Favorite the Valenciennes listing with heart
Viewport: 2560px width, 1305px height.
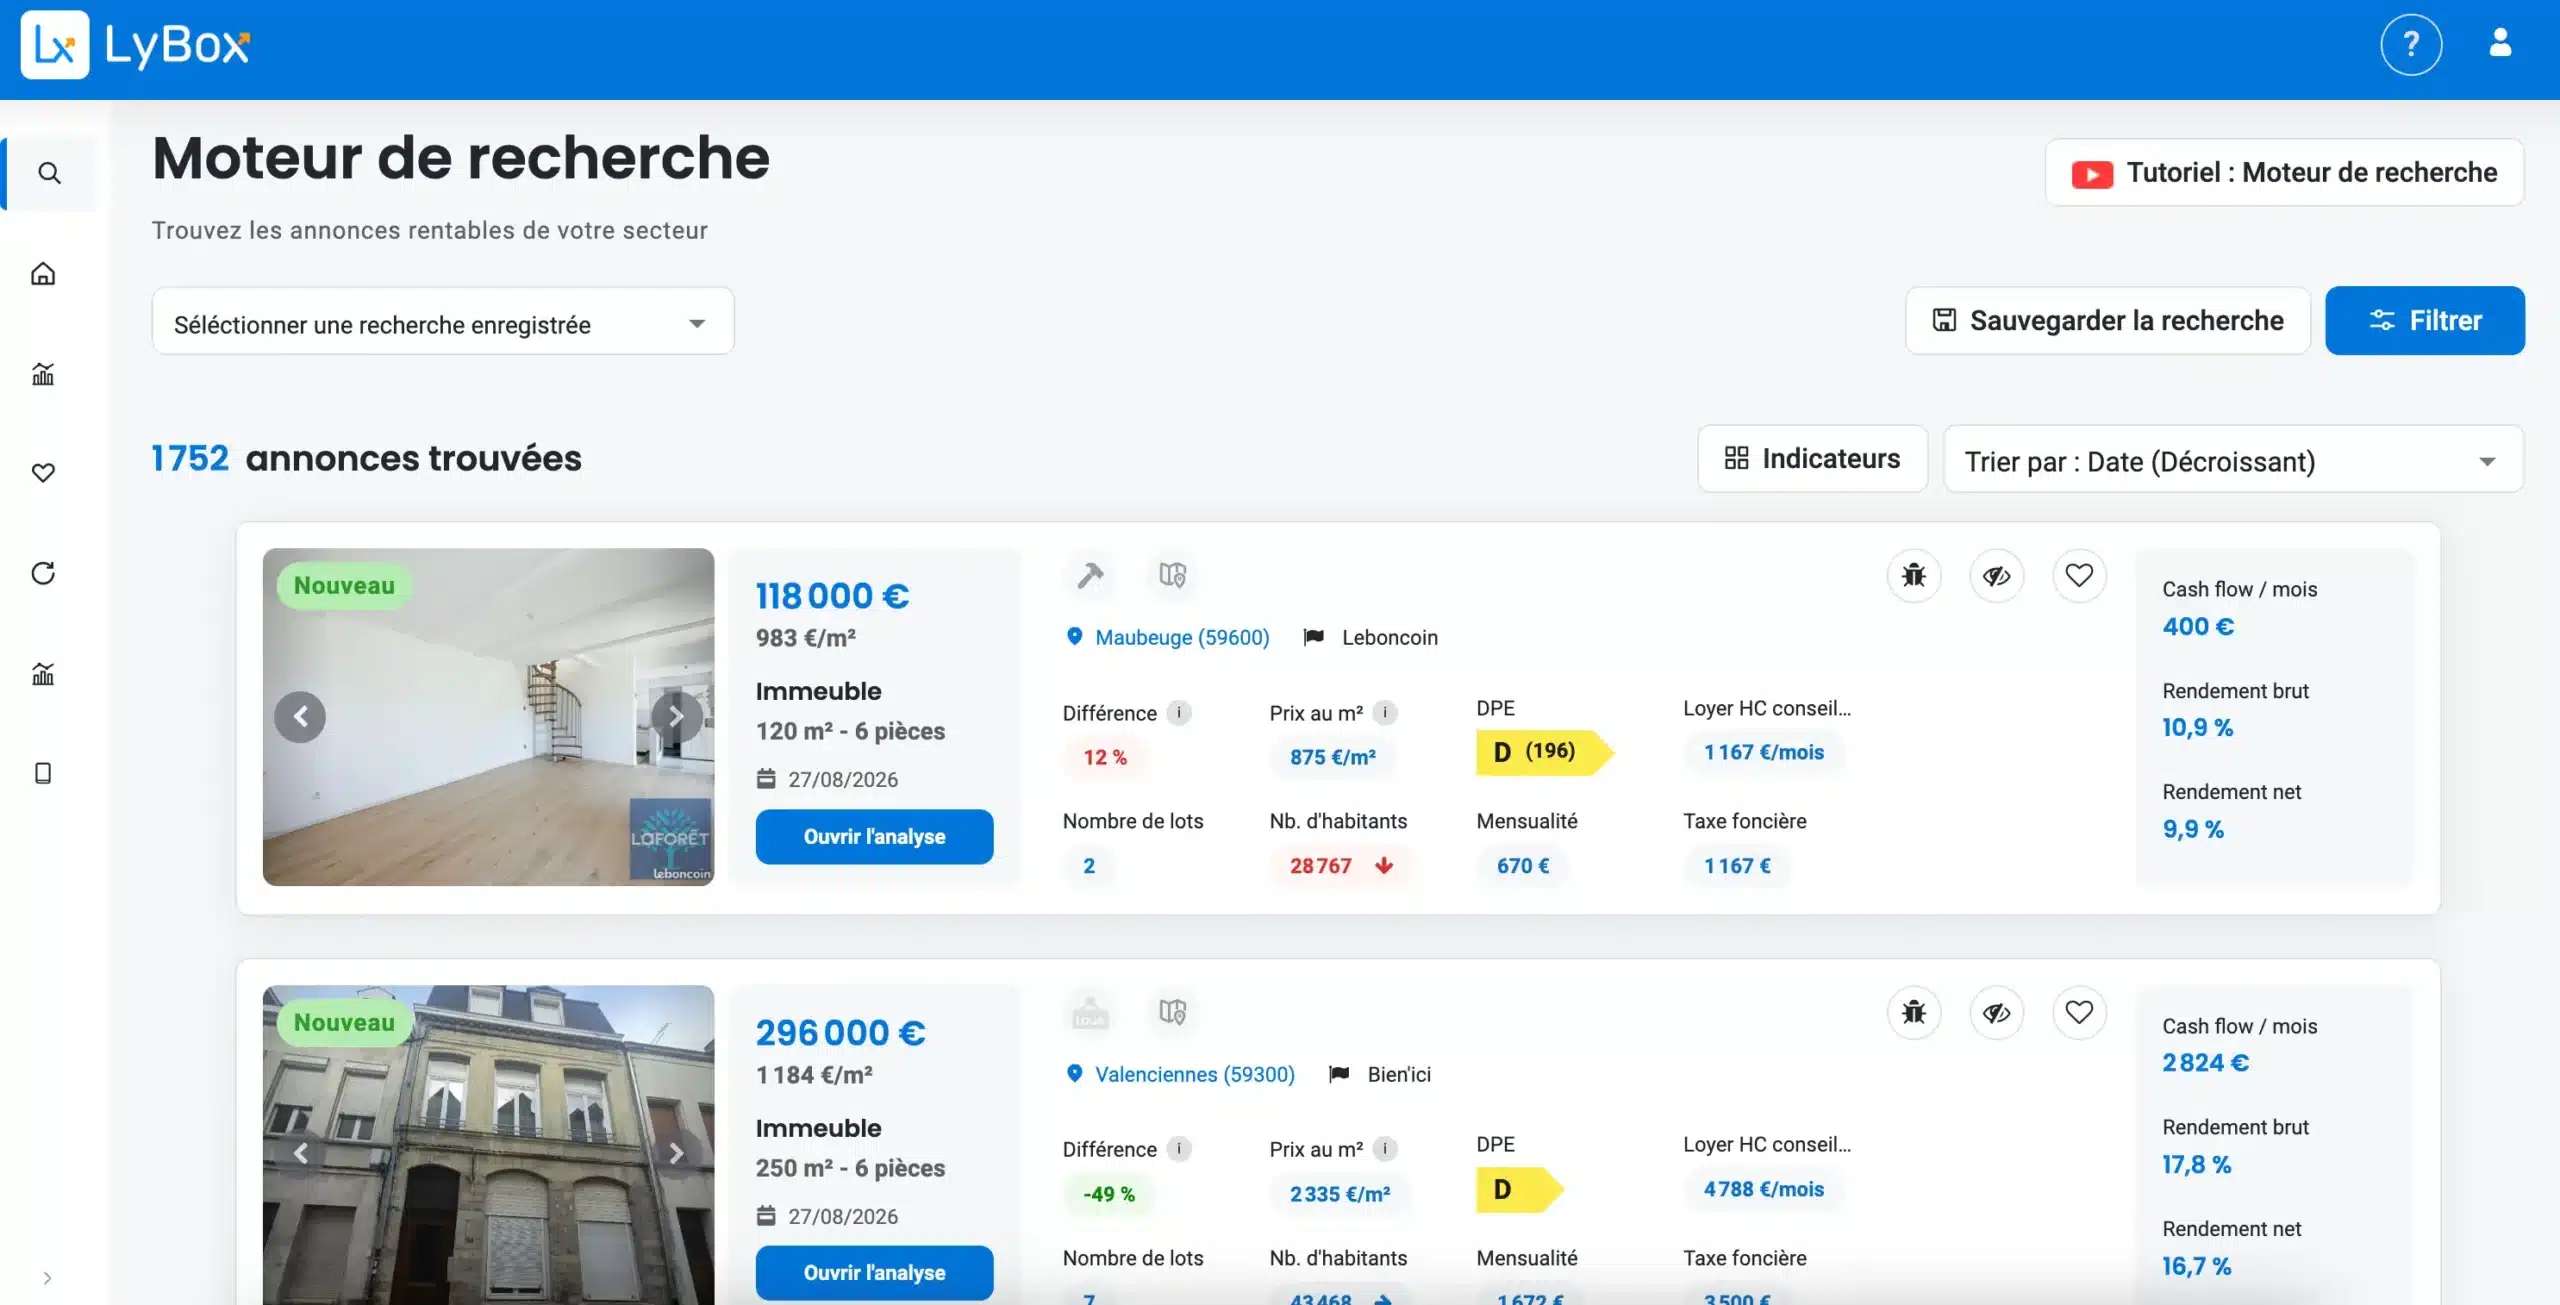[2080, 1013]
